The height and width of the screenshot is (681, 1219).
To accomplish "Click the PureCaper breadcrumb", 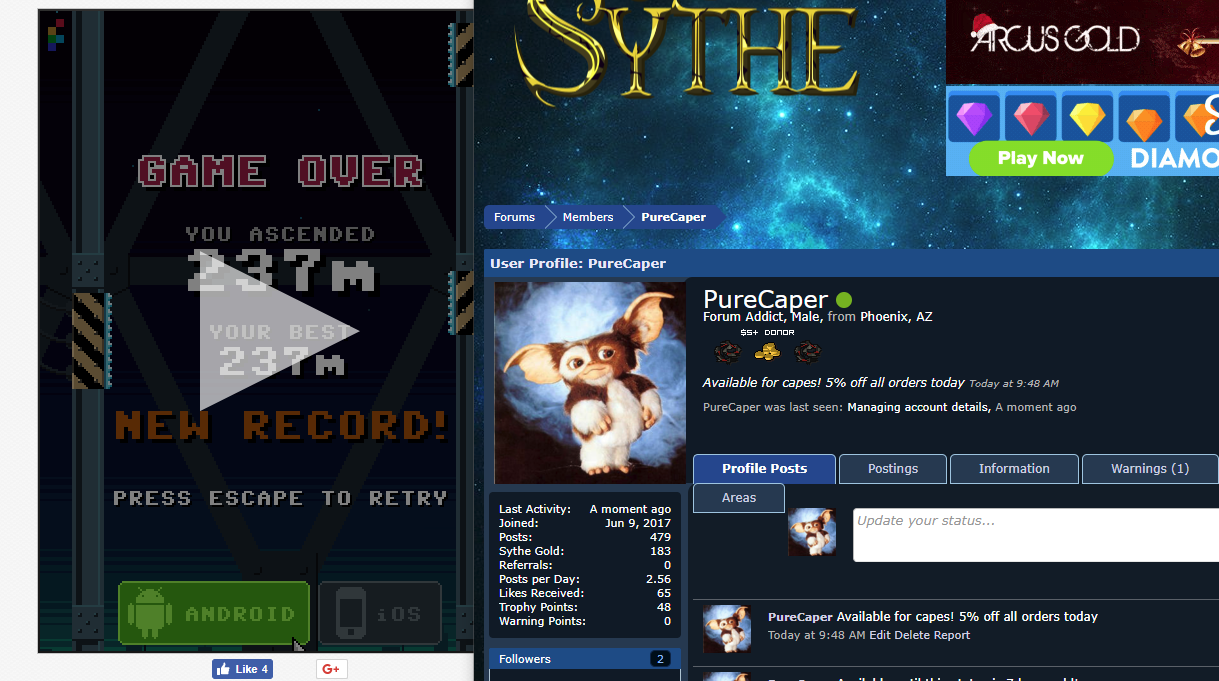I will point(674,217).
